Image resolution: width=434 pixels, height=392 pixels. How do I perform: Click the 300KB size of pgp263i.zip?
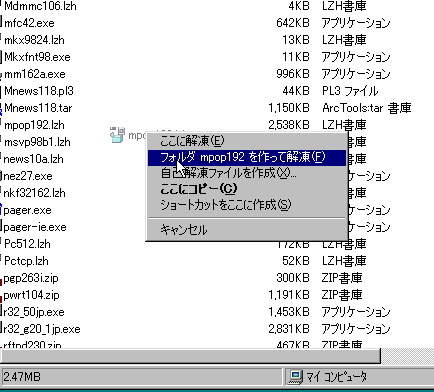(293, 278)
